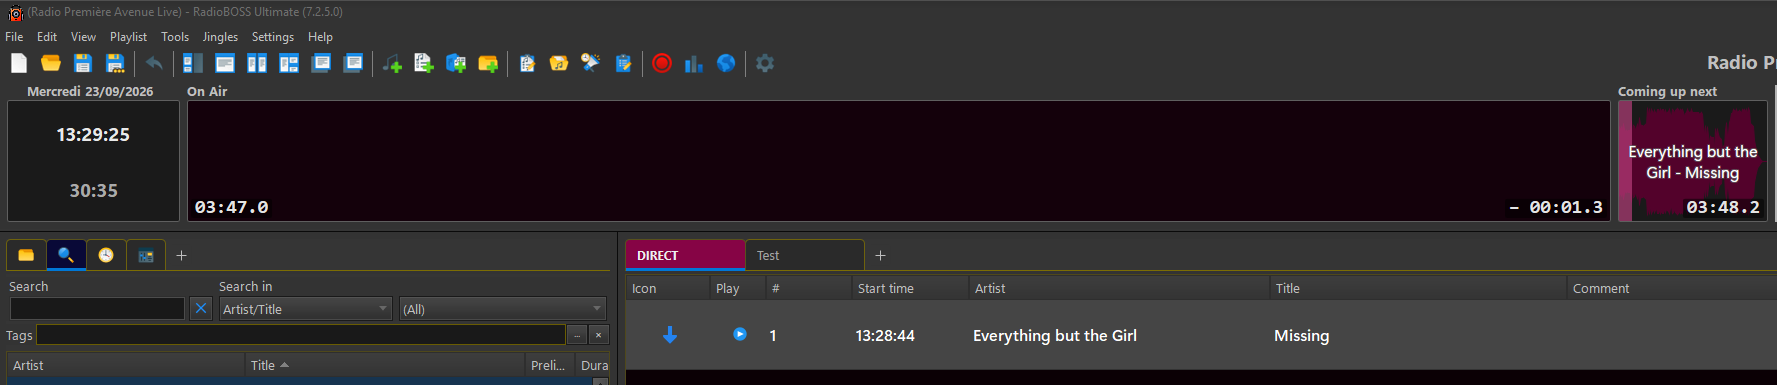The width and height of the screenshot is (1777, 385).
Task: Clear tags with the small x button
Action: coord(598,335)
